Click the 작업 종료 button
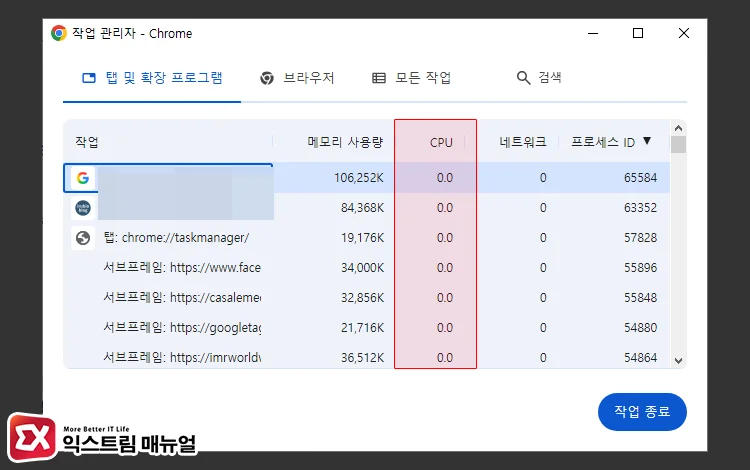Image resolution: width=750 pixels, height=470 pixels. click(642, 412)
